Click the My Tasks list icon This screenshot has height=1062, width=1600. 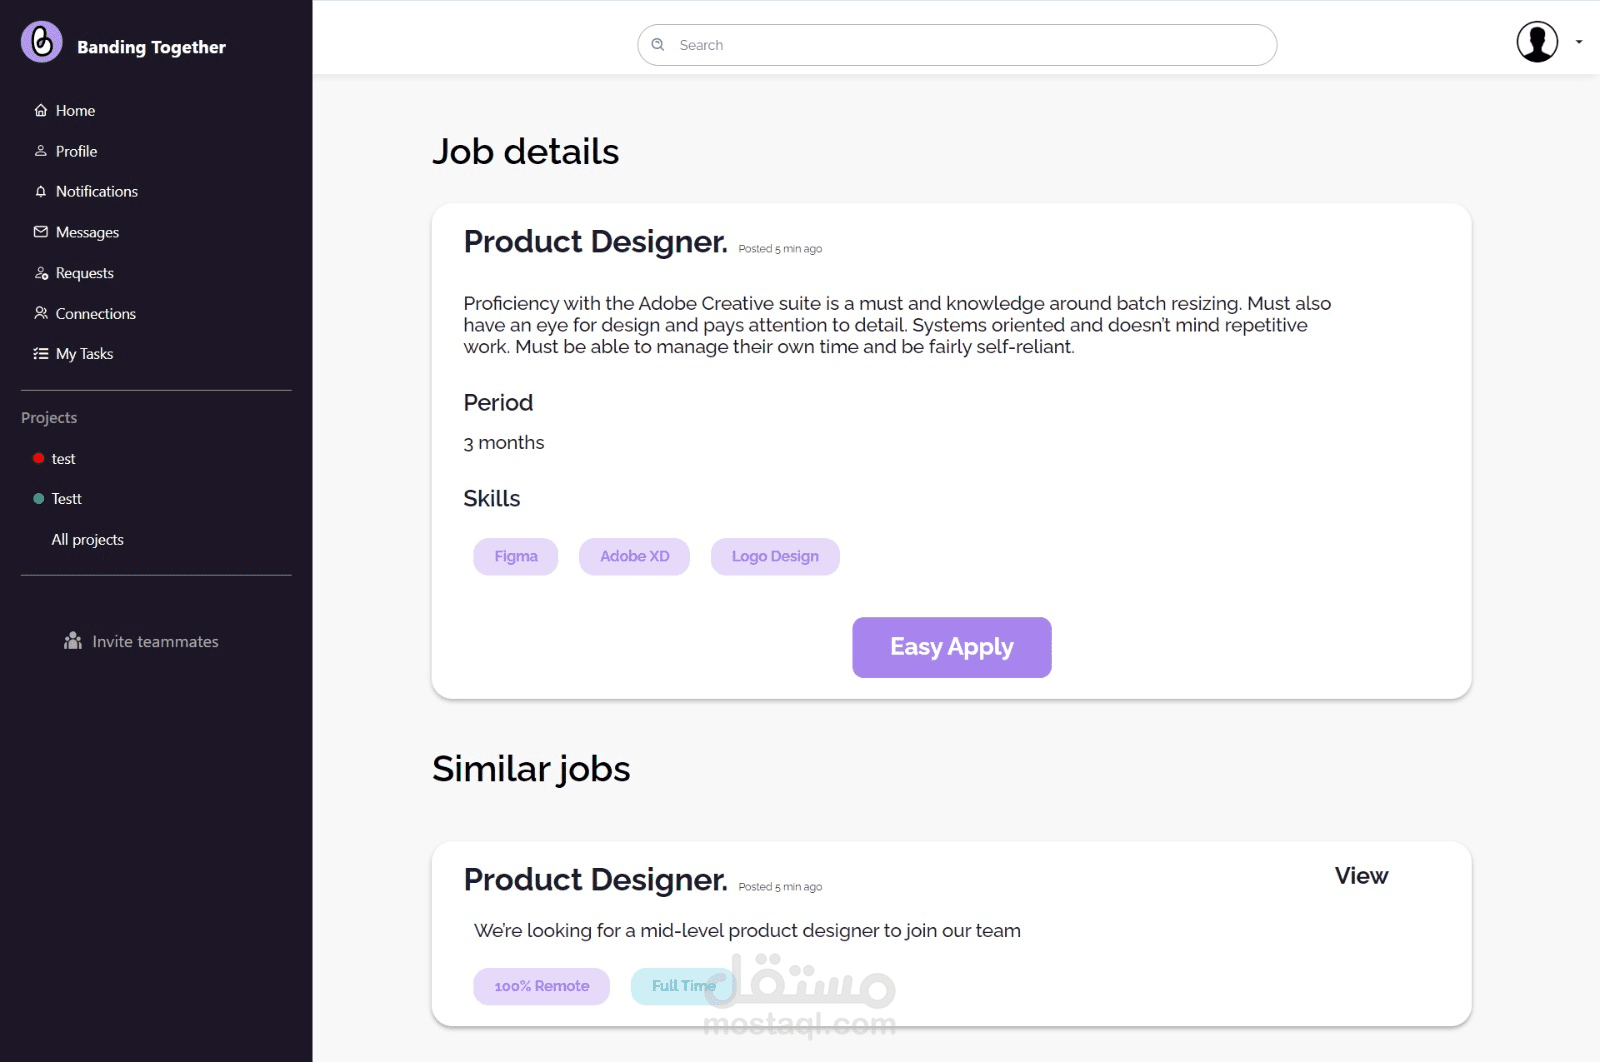pos(41,354)
